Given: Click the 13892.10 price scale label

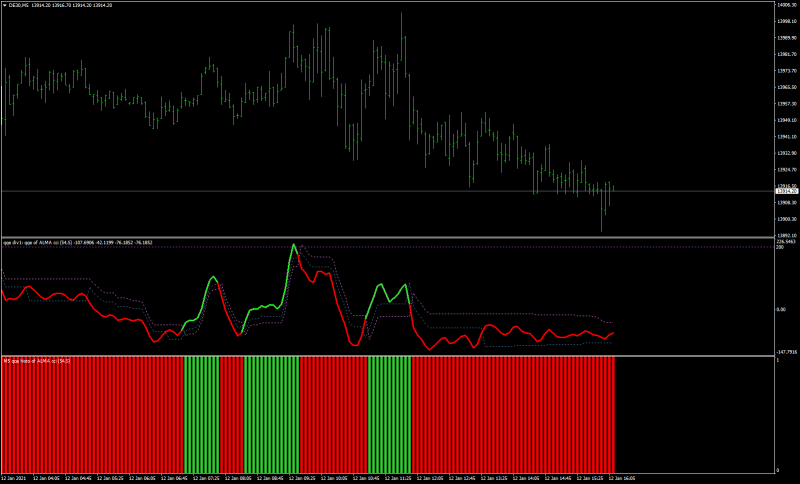Looking at the screenshot, I should pos(787,236).
